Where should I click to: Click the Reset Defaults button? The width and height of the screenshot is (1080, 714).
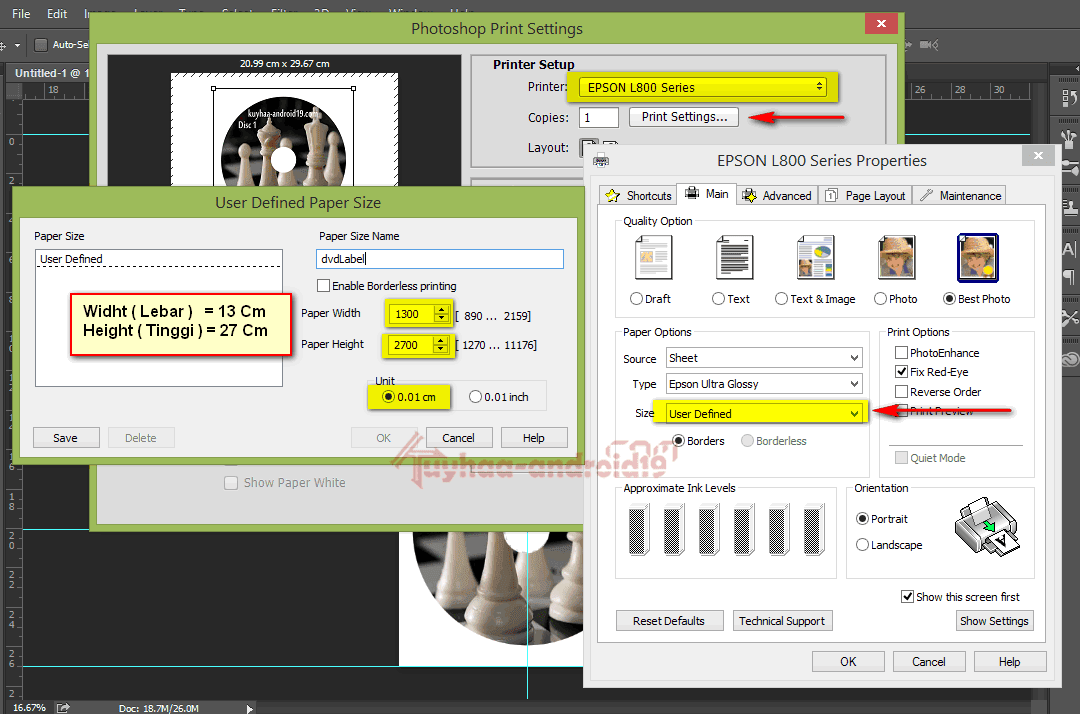click(669, 620)
